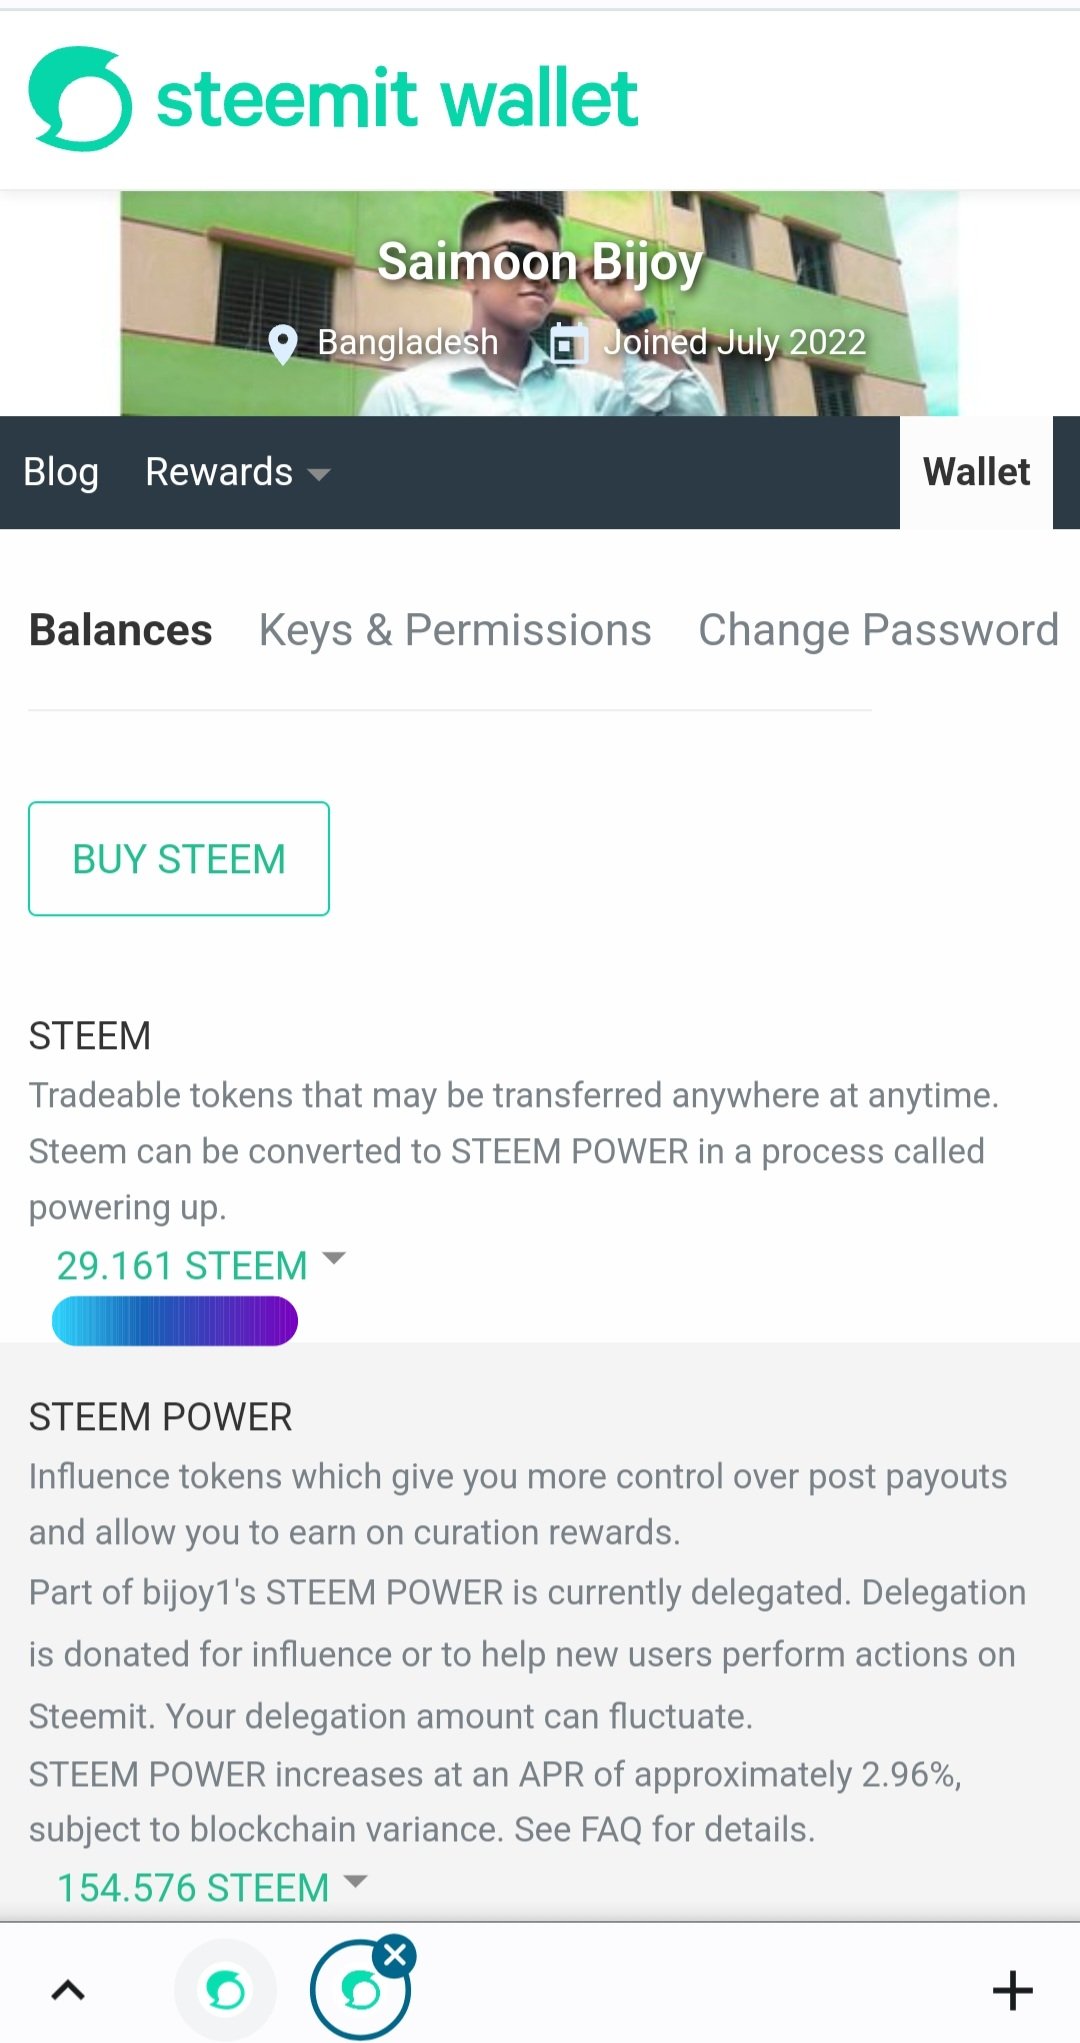The width and height of the screenshot is (1080, 2043).
Task: Open Keys & Permissions section
Action: coord(455,630)
